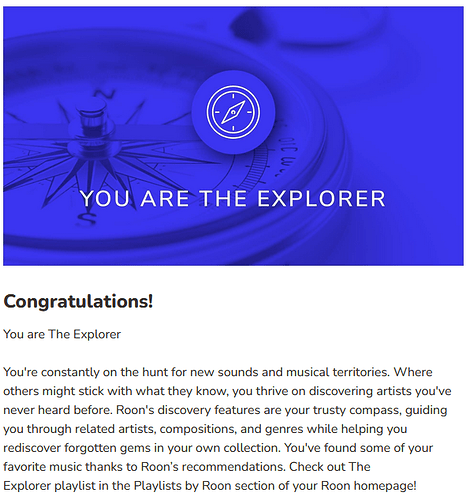Click the white compass icon in banner
Screen dimensions: 470x500
click(233, 112)
